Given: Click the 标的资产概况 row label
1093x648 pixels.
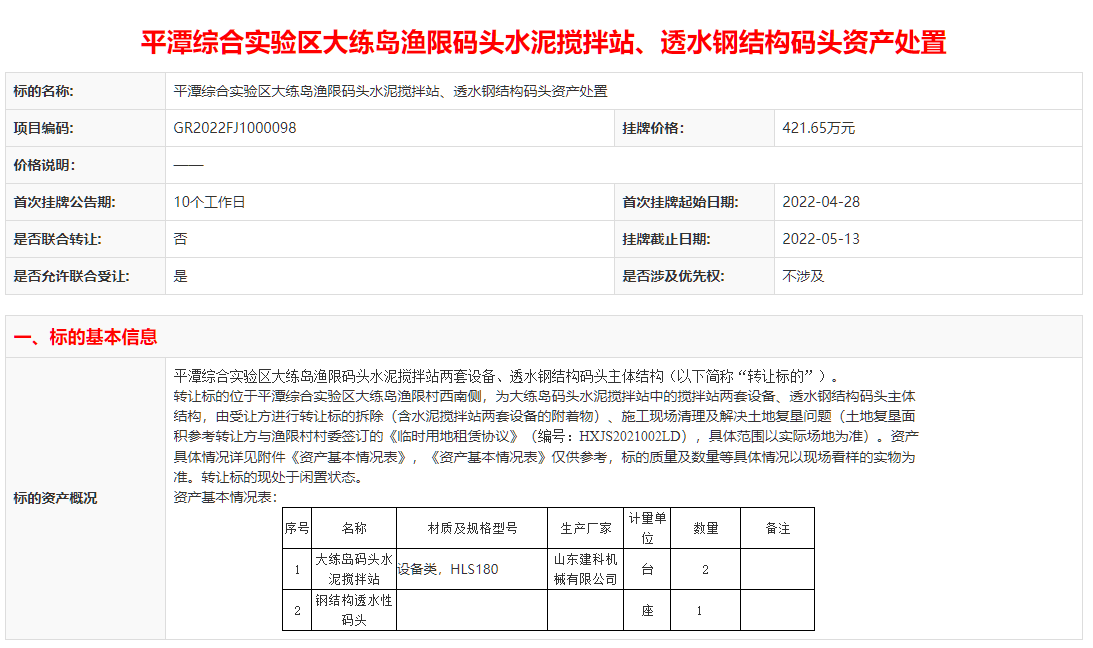Looking at the screenshot, I should (55, 498).
